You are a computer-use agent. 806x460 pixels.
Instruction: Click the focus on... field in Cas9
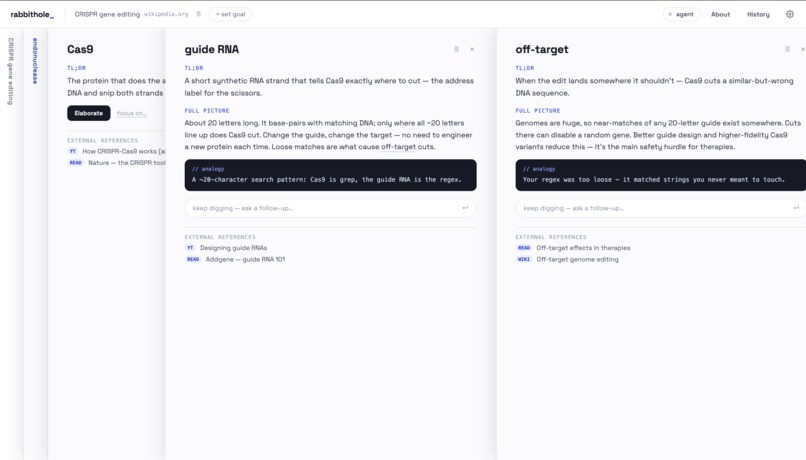point(132,113)
